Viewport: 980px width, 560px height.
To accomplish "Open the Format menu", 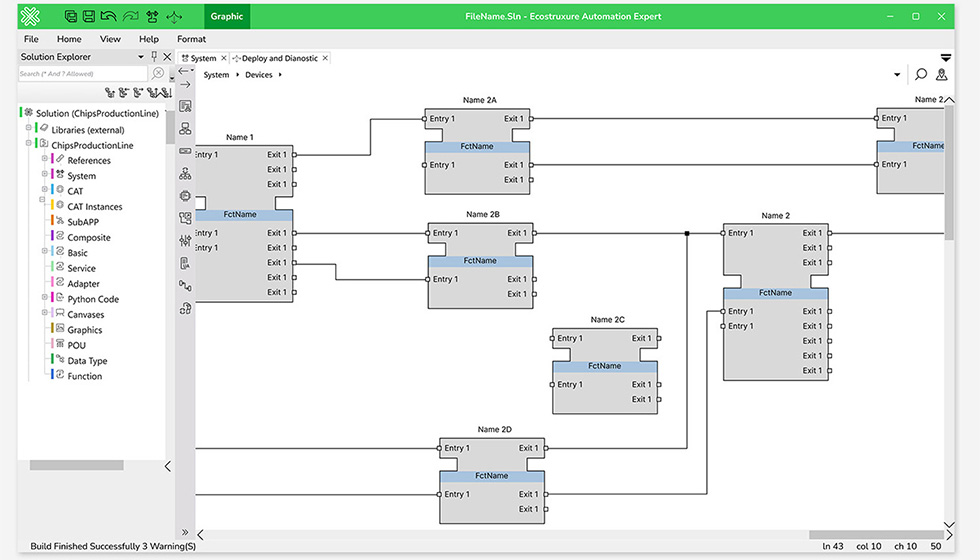I will pyautogui.click(x=191, y=39).
